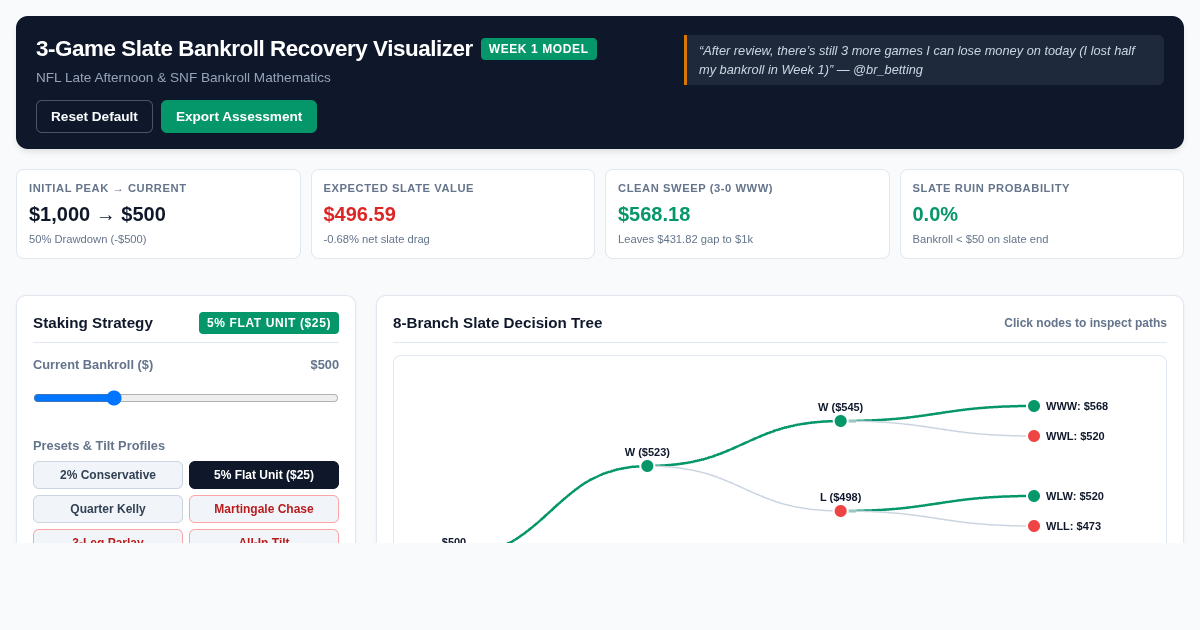
Task: Inspect the W ($545) tree node
Action: [841, 421]
